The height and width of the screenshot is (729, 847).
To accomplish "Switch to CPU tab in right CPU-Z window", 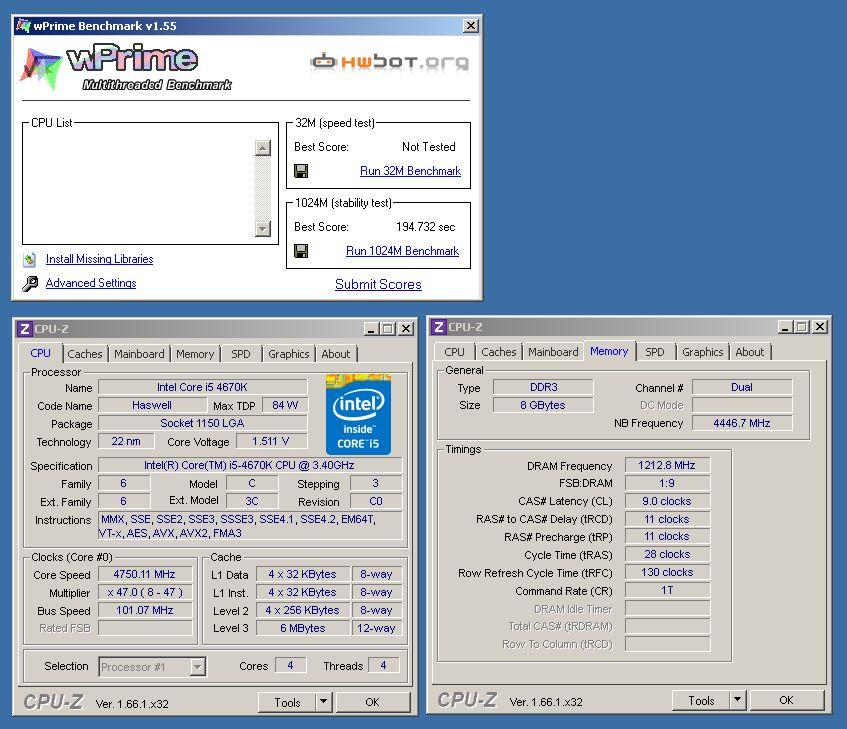I will coord(454,352).
